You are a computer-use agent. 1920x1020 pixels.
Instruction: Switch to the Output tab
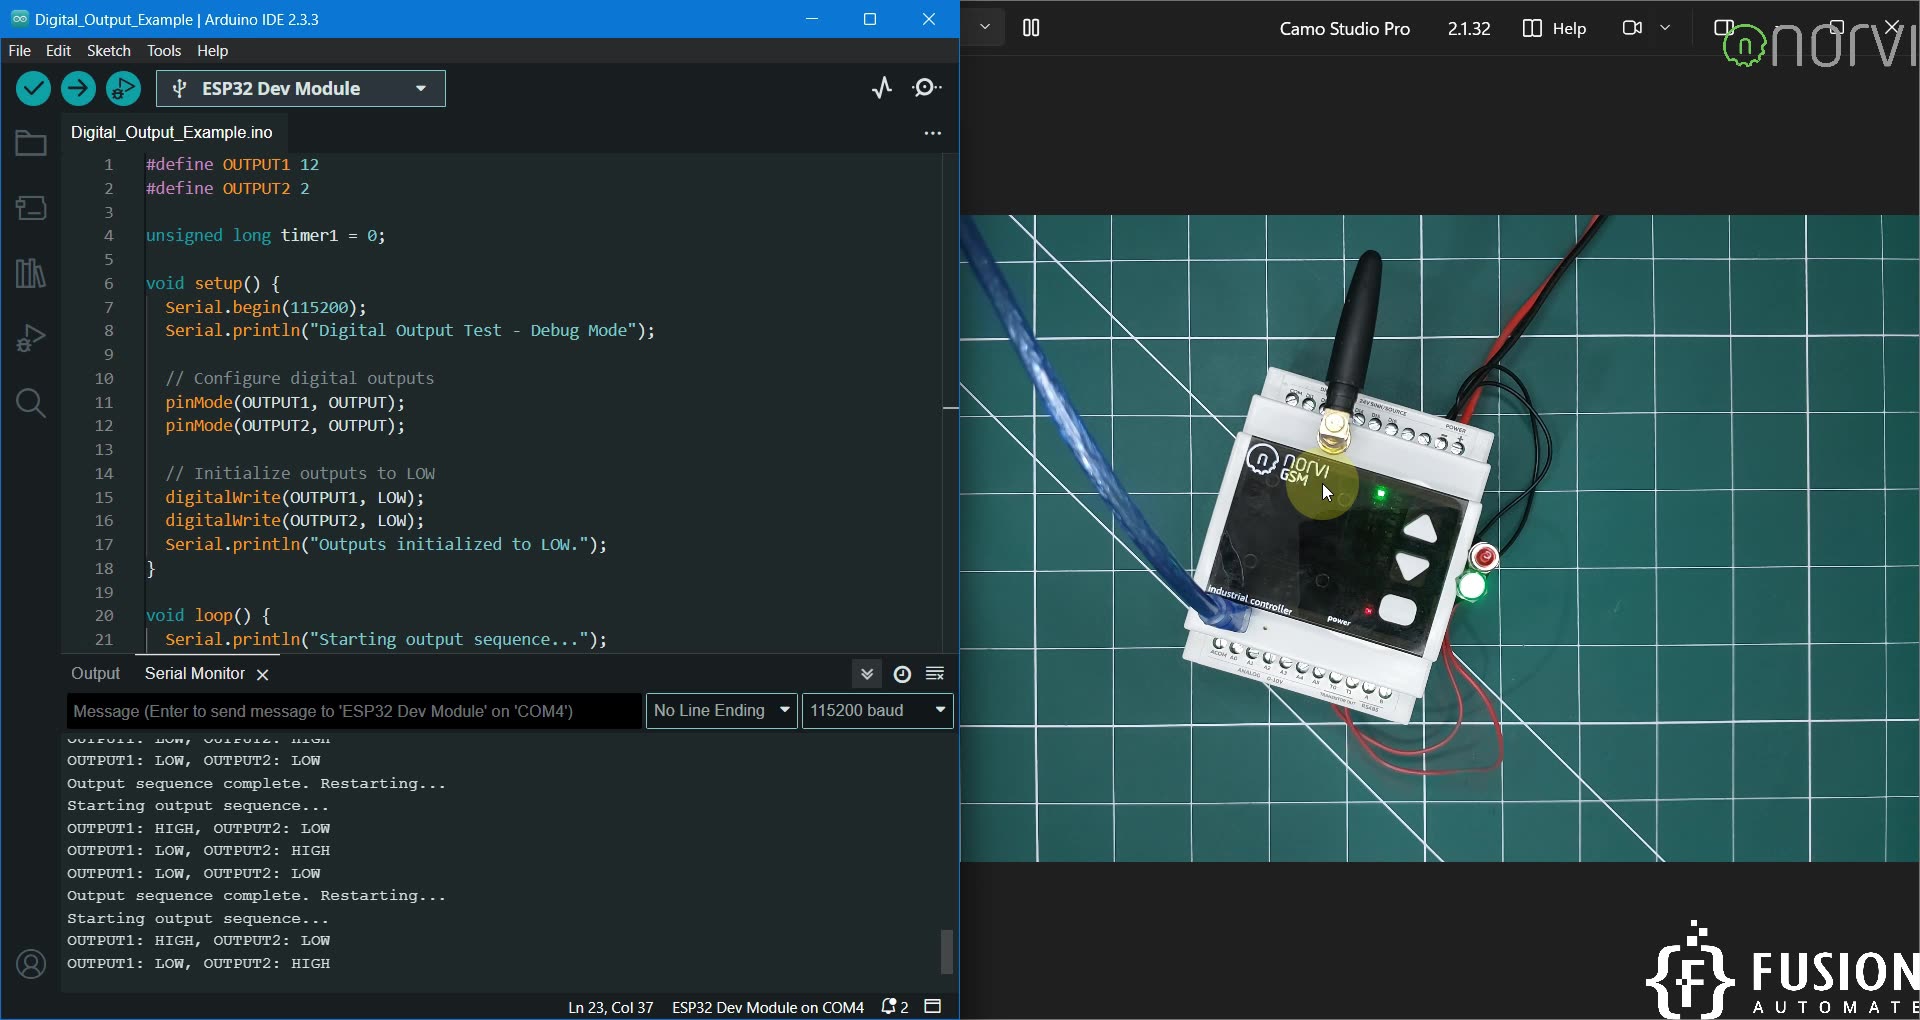(x=95, y=673)
